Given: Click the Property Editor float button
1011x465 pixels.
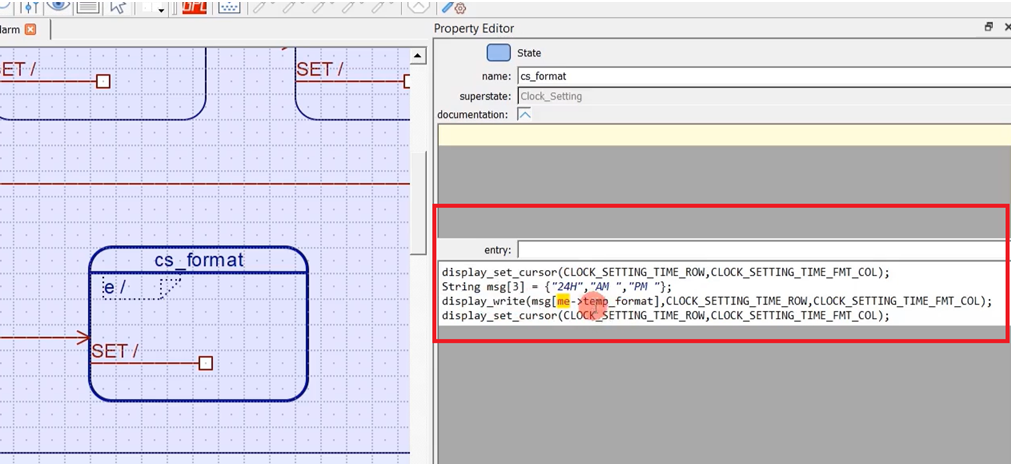Looking at the screenshot, I should tap(988, 27).
